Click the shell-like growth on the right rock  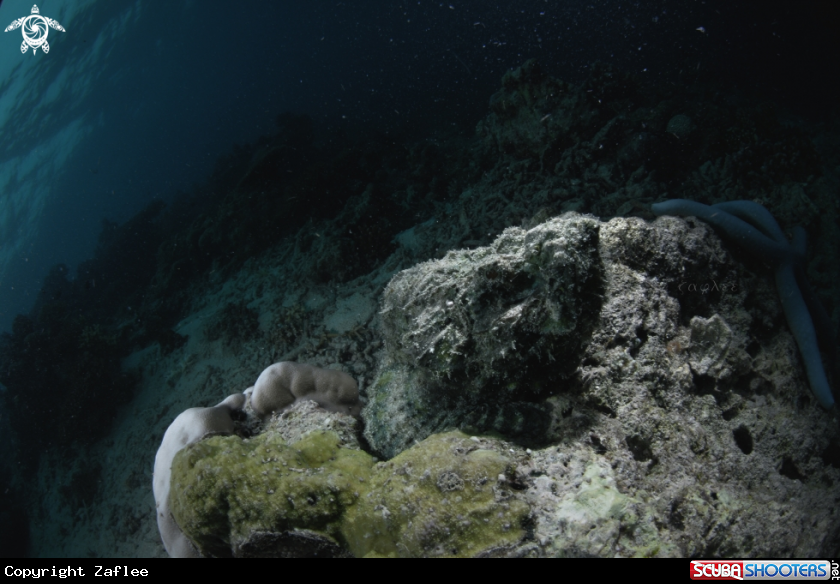click(x=708, y=340)
